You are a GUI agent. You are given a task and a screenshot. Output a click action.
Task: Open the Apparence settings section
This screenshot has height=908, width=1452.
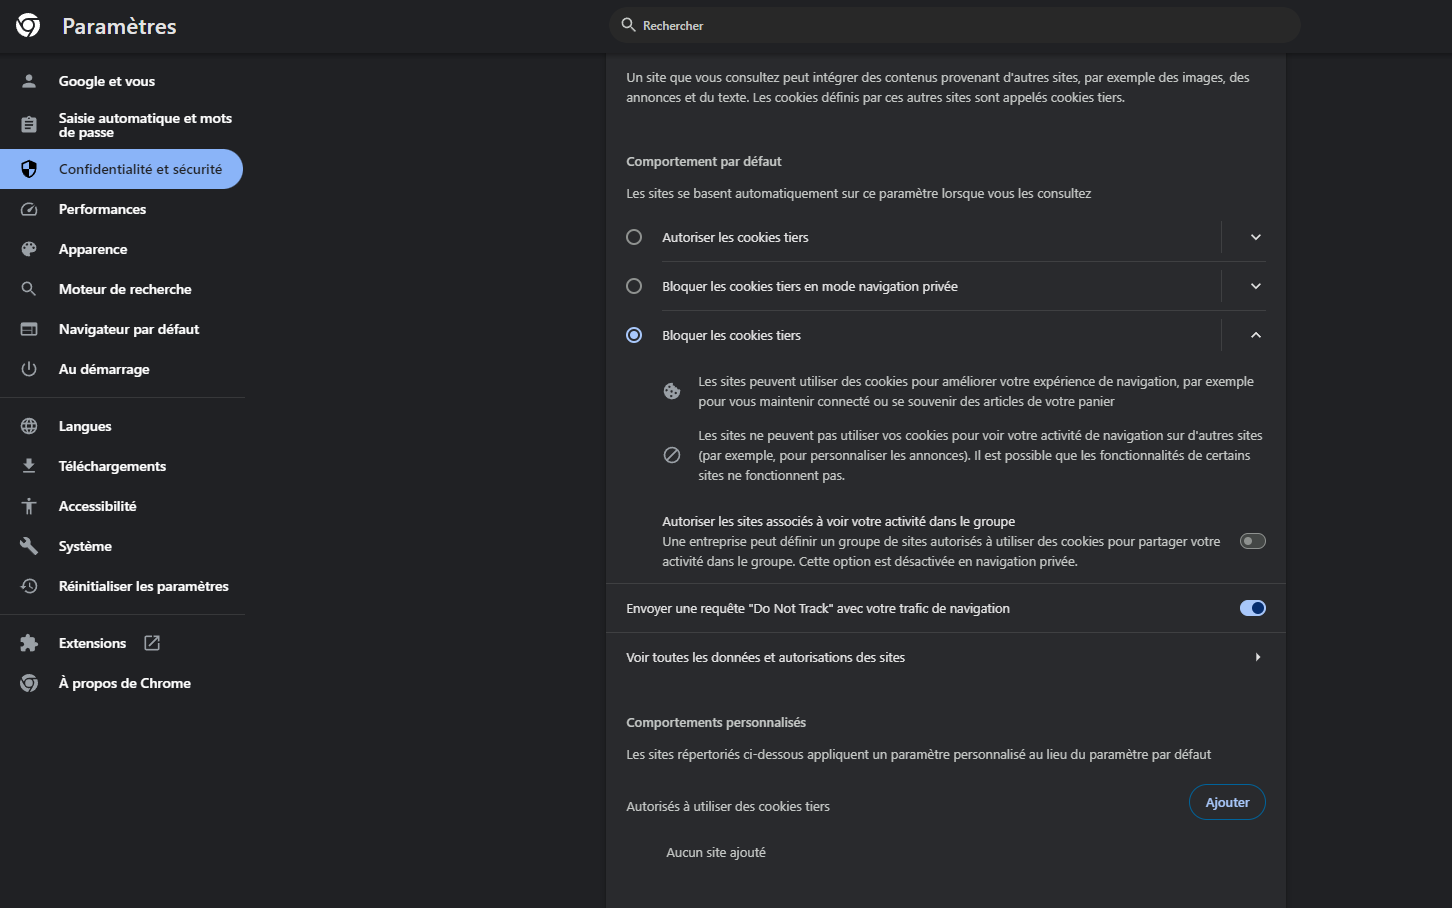point(92,248)
